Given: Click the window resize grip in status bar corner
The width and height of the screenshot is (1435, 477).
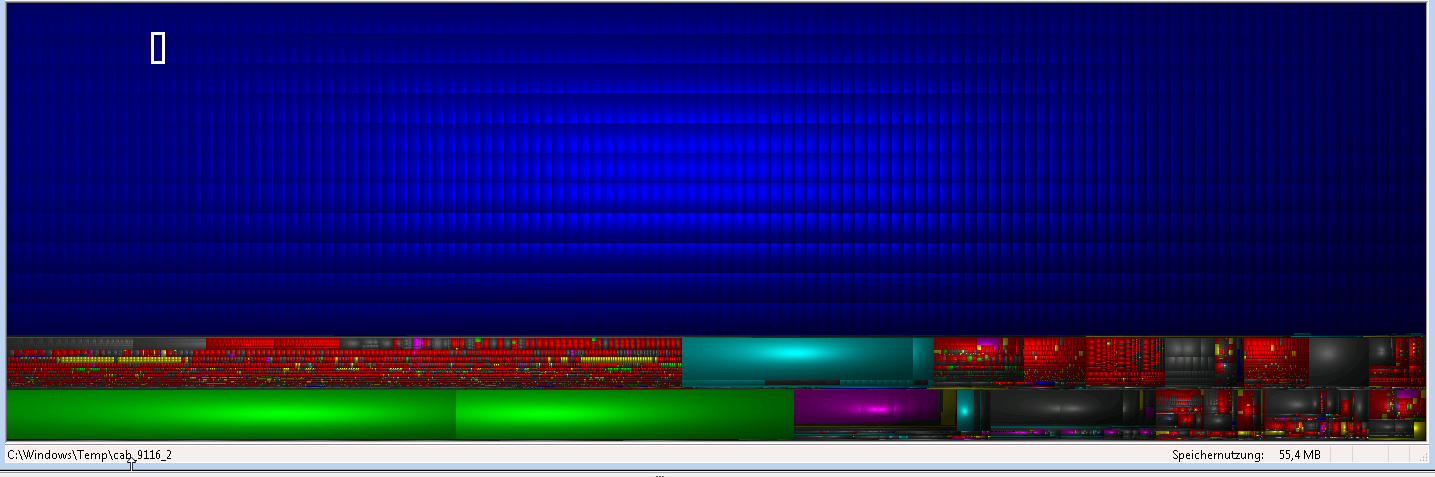Looking at the screenshot, I should pyautogui.click(x=1421, y=456).
